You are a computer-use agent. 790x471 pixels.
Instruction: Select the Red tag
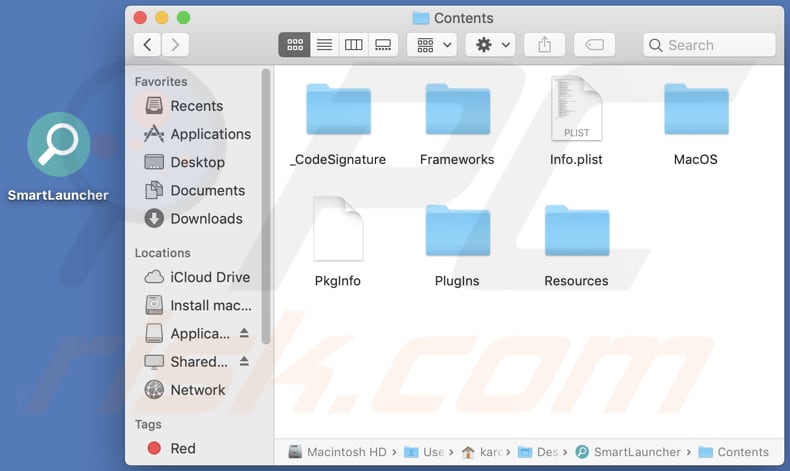(171, 448)
